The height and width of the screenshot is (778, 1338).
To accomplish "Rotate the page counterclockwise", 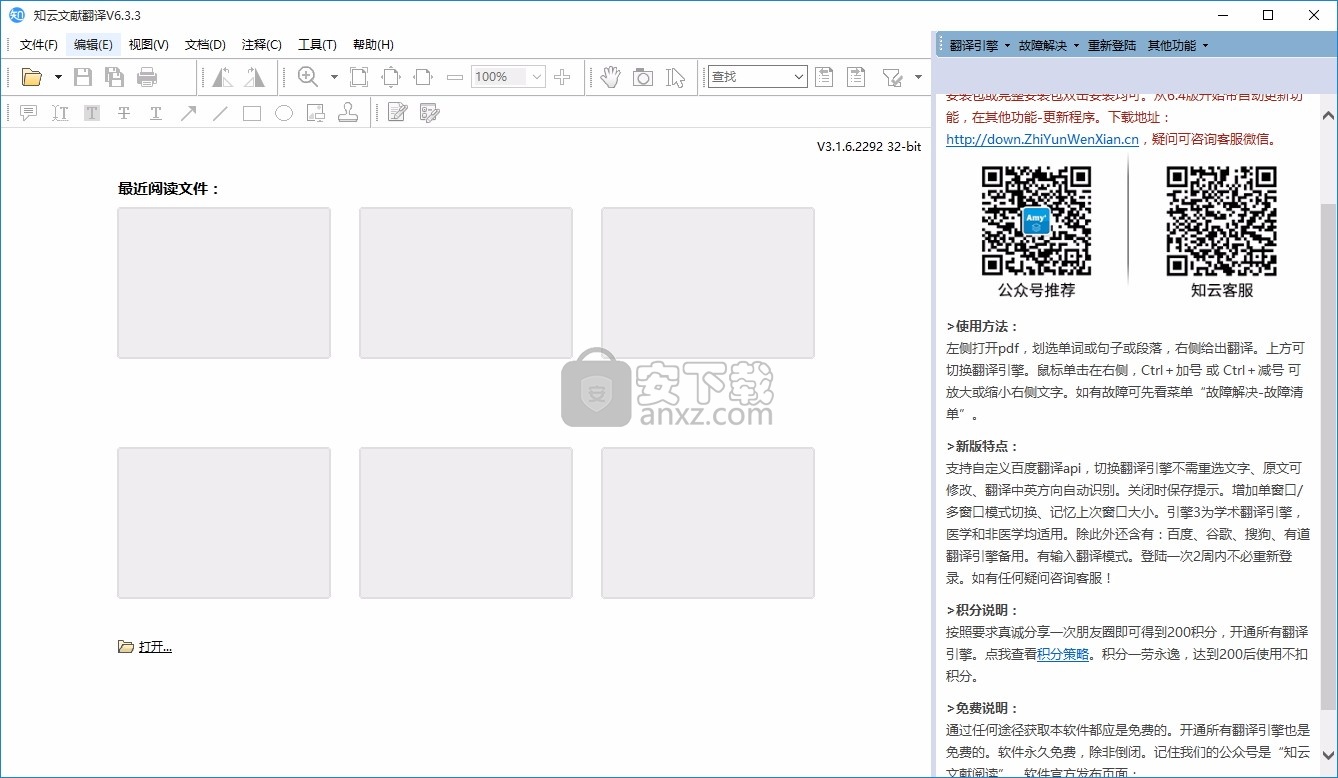I will pos(222,77).
